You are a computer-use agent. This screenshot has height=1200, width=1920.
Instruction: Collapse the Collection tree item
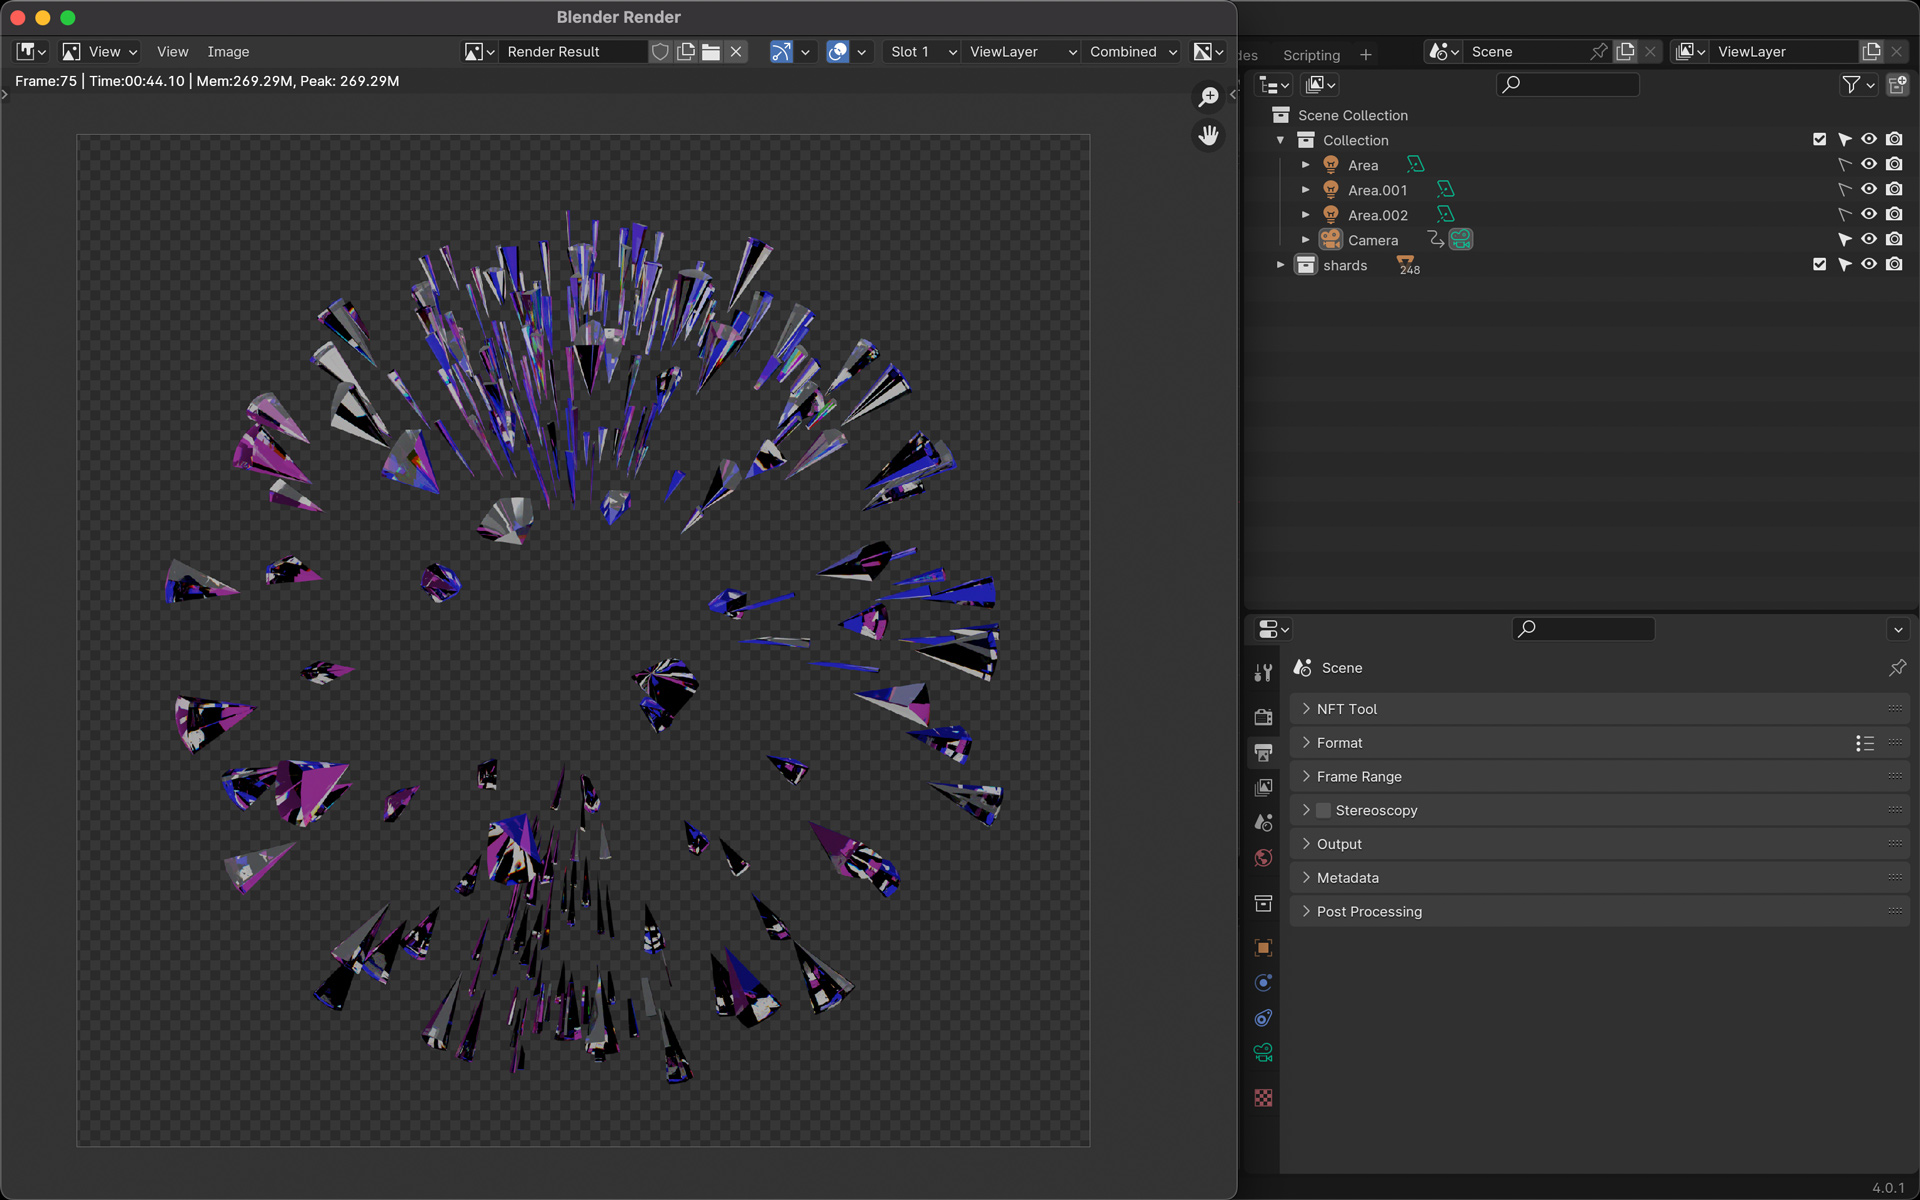(x=1279, y=140)
